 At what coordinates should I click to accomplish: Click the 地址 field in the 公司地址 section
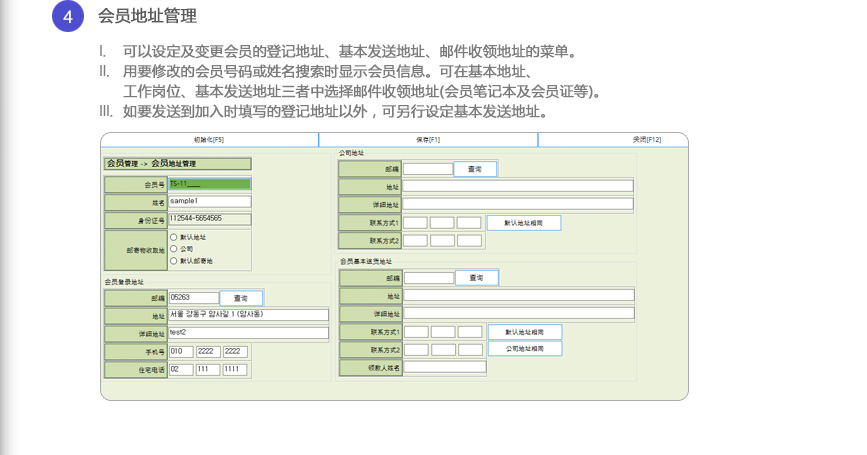tap(518, 186)
